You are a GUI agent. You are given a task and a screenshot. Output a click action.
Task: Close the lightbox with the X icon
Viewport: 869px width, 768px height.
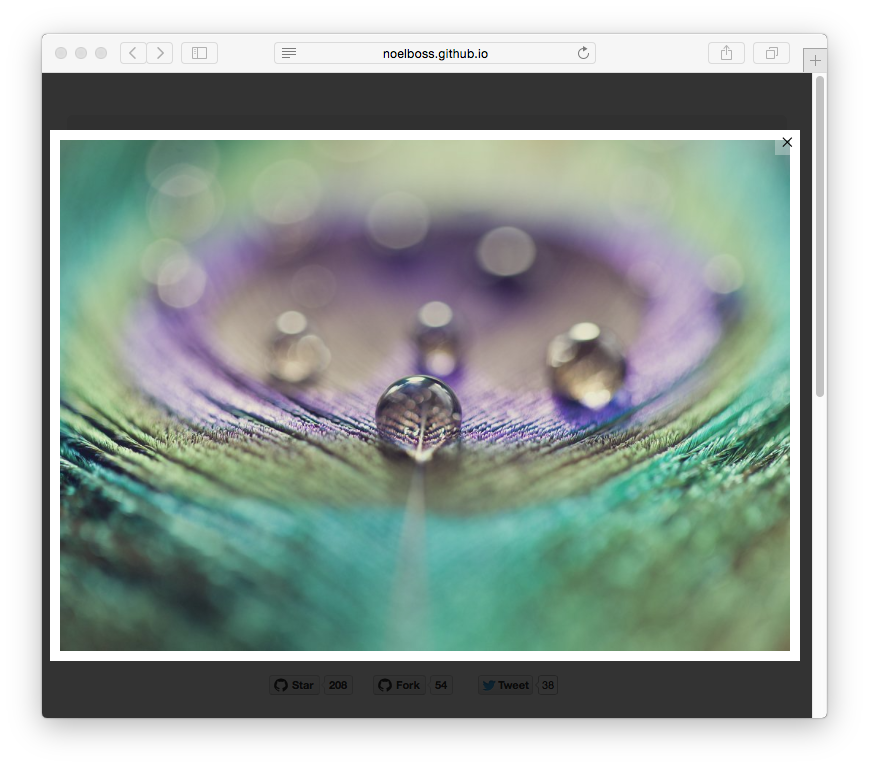coord(787,142)
